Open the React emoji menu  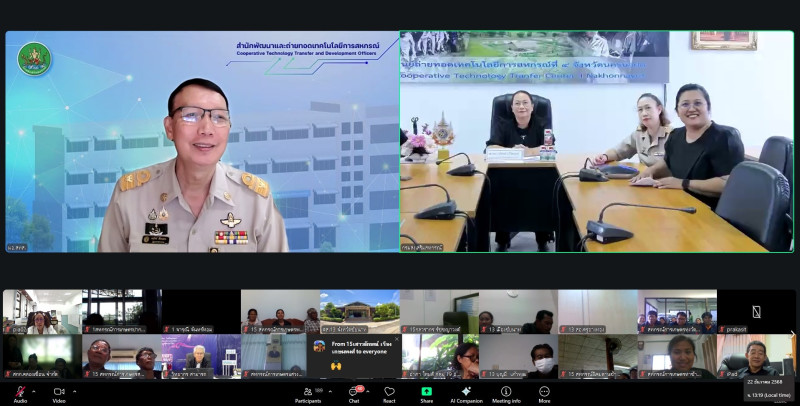coord(389,392)
